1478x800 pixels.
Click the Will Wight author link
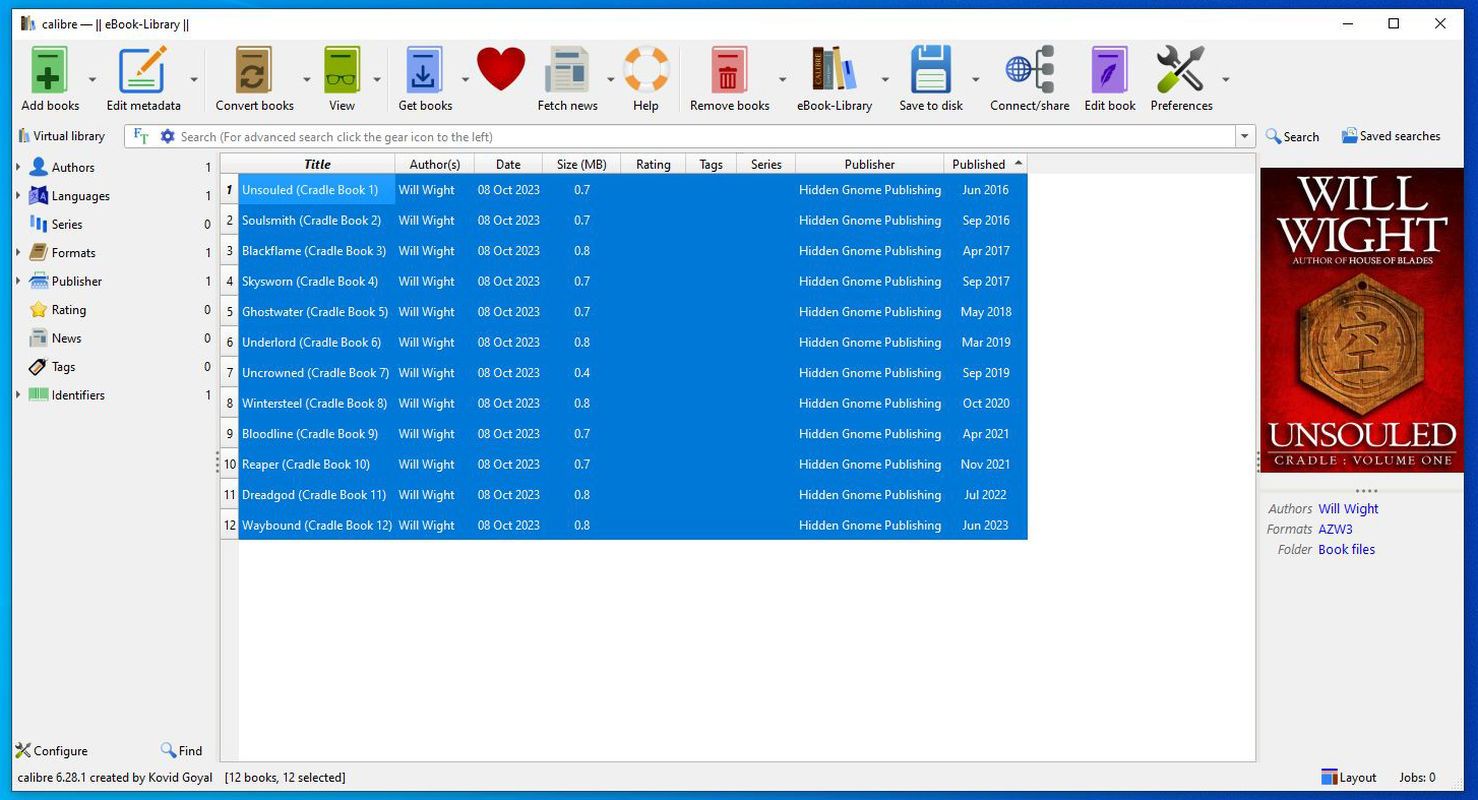coord(1348,508)
